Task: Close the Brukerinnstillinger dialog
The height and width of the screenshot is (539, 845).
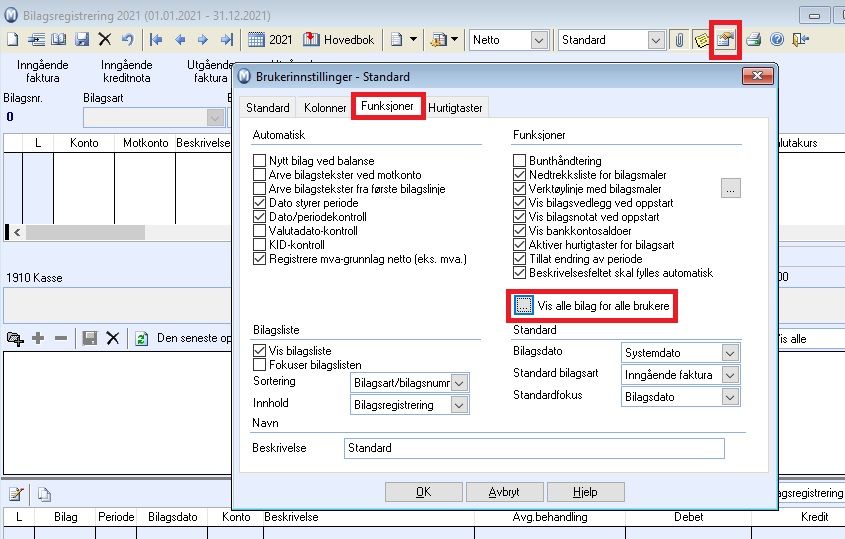Action: [x=758, y=76]
